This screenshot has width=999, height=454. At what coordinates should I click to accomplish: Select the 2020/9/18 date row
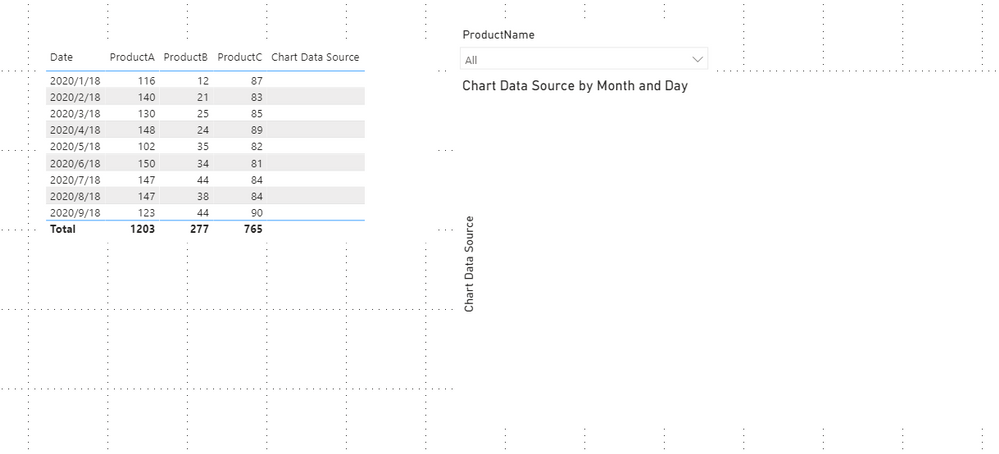(x=205, y=213)
